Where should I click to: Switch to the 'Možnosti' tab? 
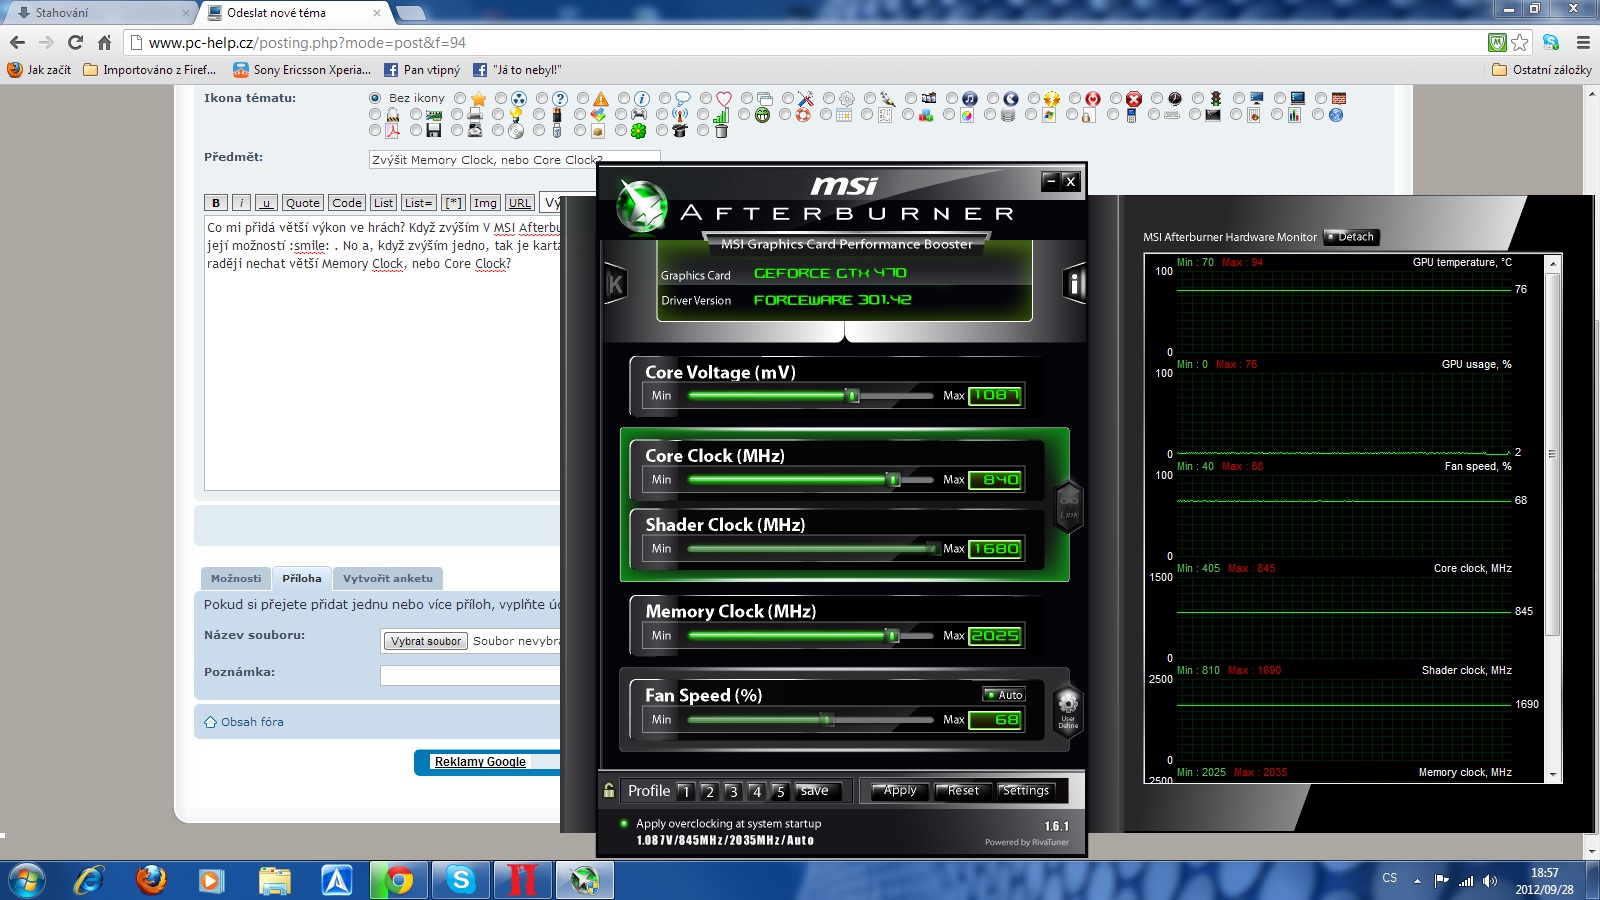pyautogui.click(x=236, y=578)
